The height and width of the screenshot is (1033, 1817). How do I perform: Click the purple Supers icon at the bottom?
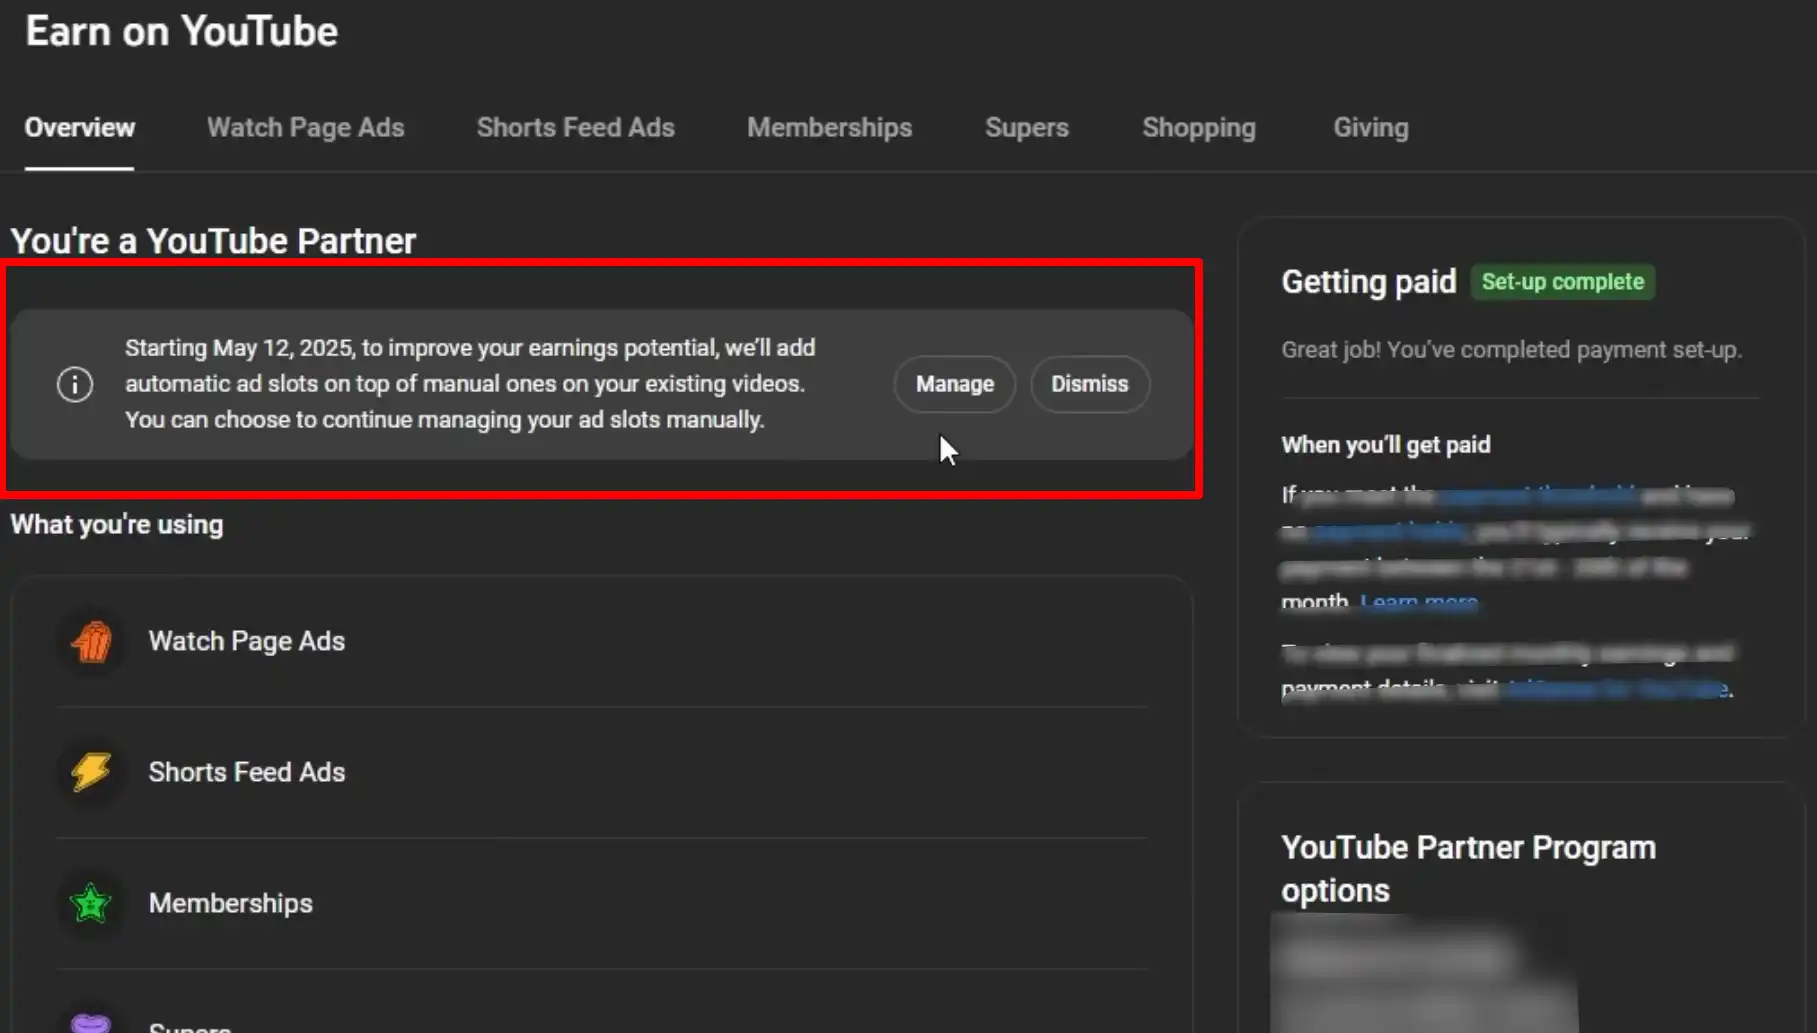[x=91, y=1022]
